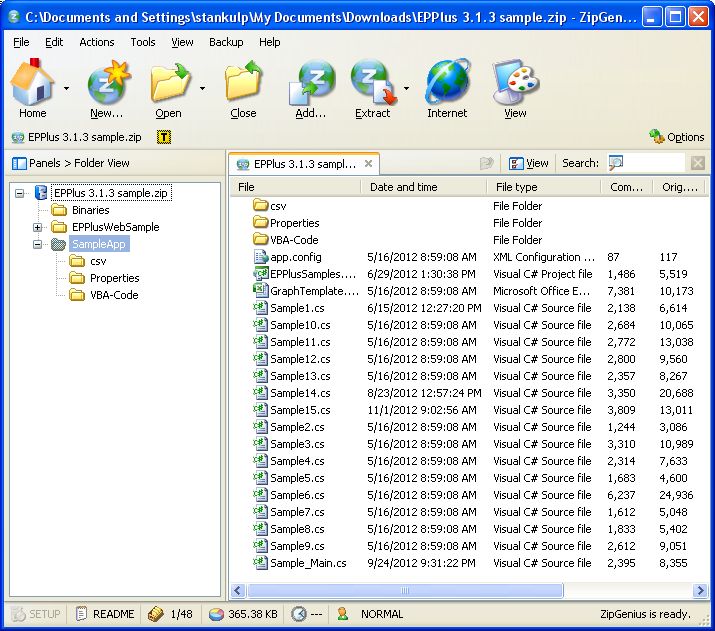Open the dropdown arrow next to Open

[x=202, y=88]
